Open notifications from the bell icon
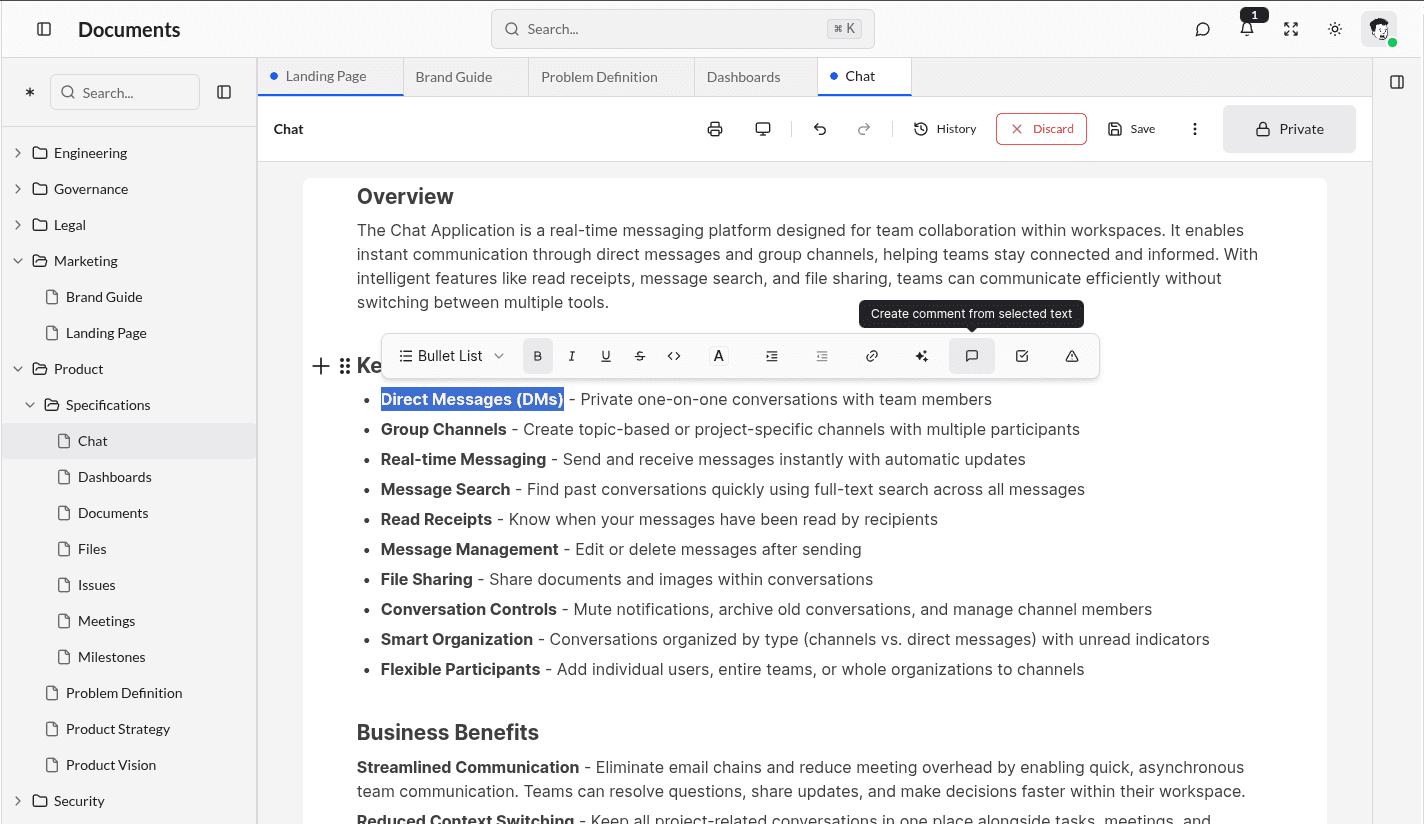Viewport: 1424px width, 824px height. tap(1246, 29)
